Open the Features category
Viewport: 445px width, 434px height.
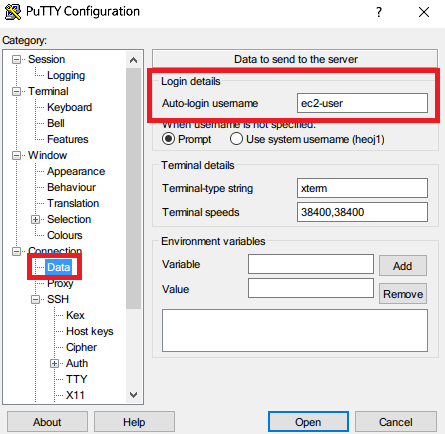(68, 139)
